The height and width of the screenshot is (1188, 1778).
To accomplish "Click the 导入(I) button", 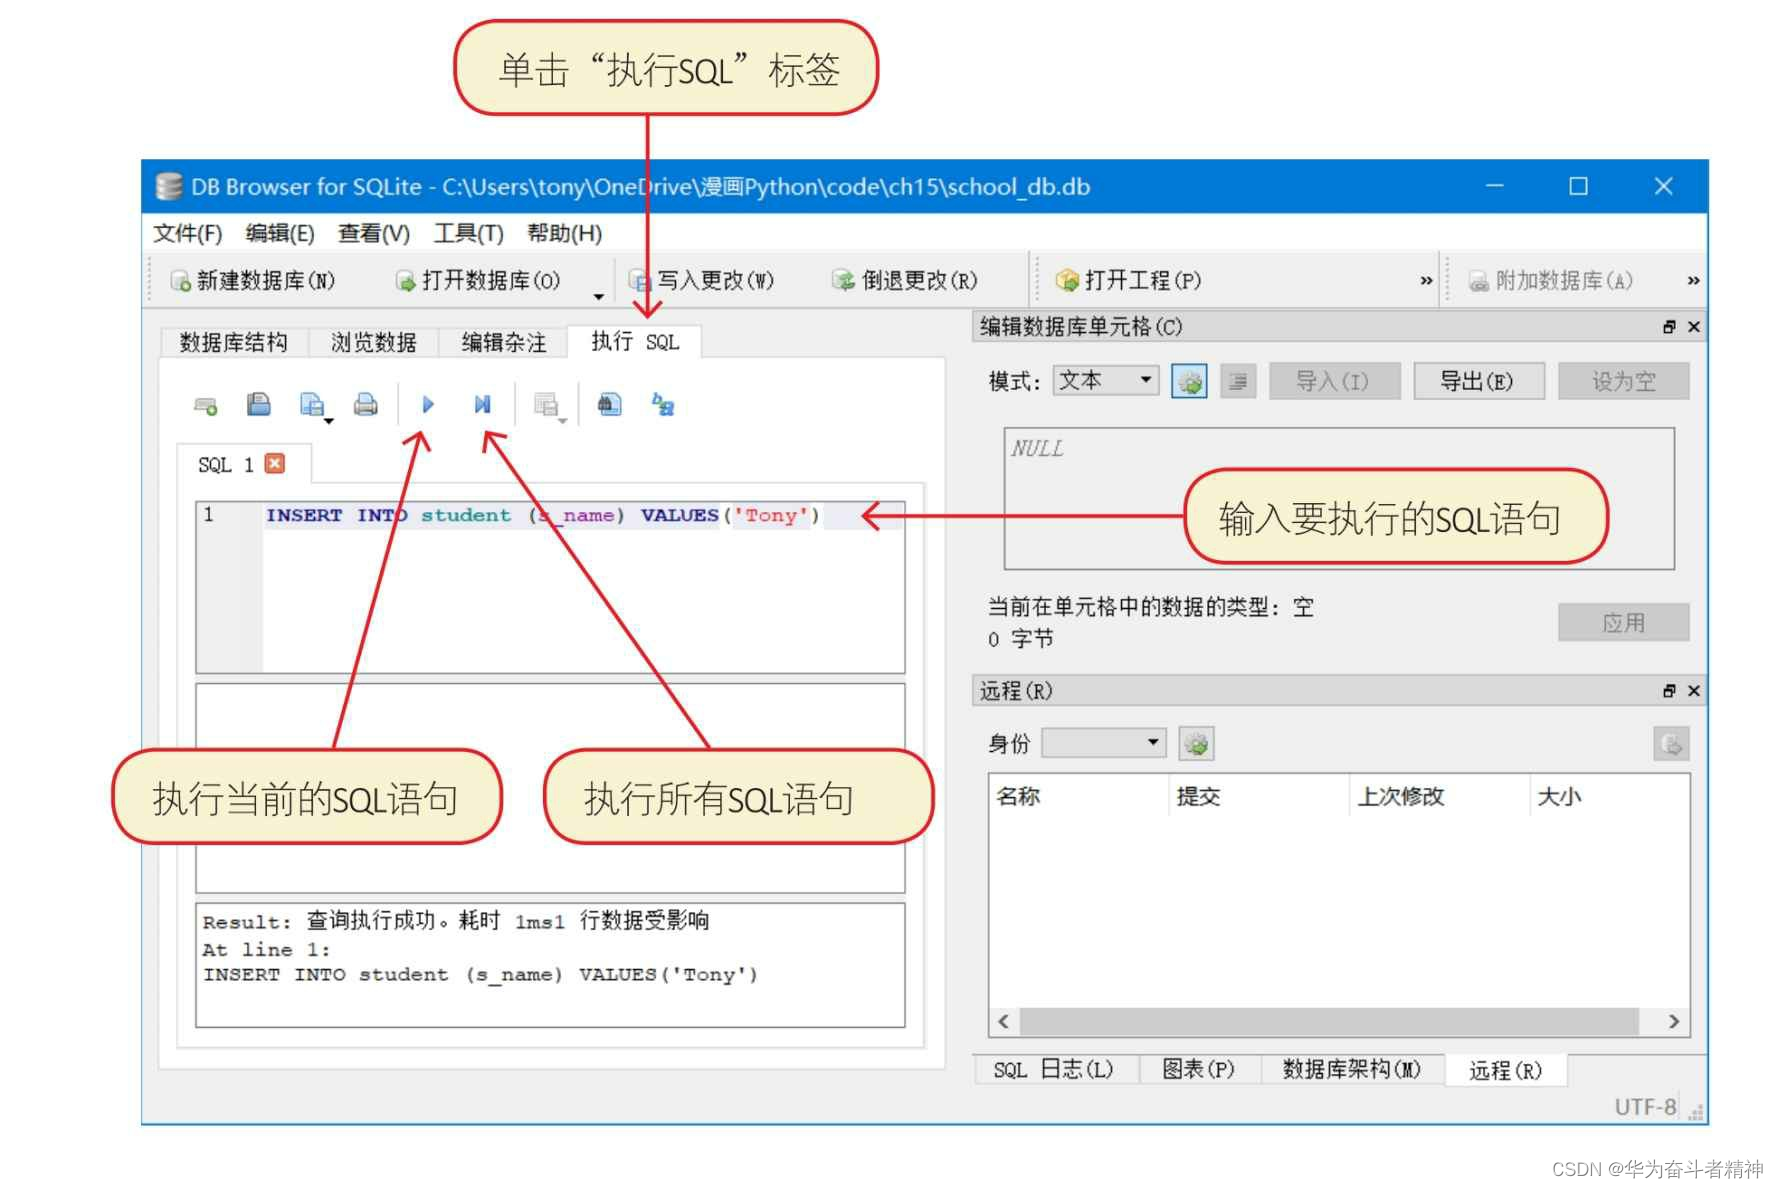I will click(1334, 381).
